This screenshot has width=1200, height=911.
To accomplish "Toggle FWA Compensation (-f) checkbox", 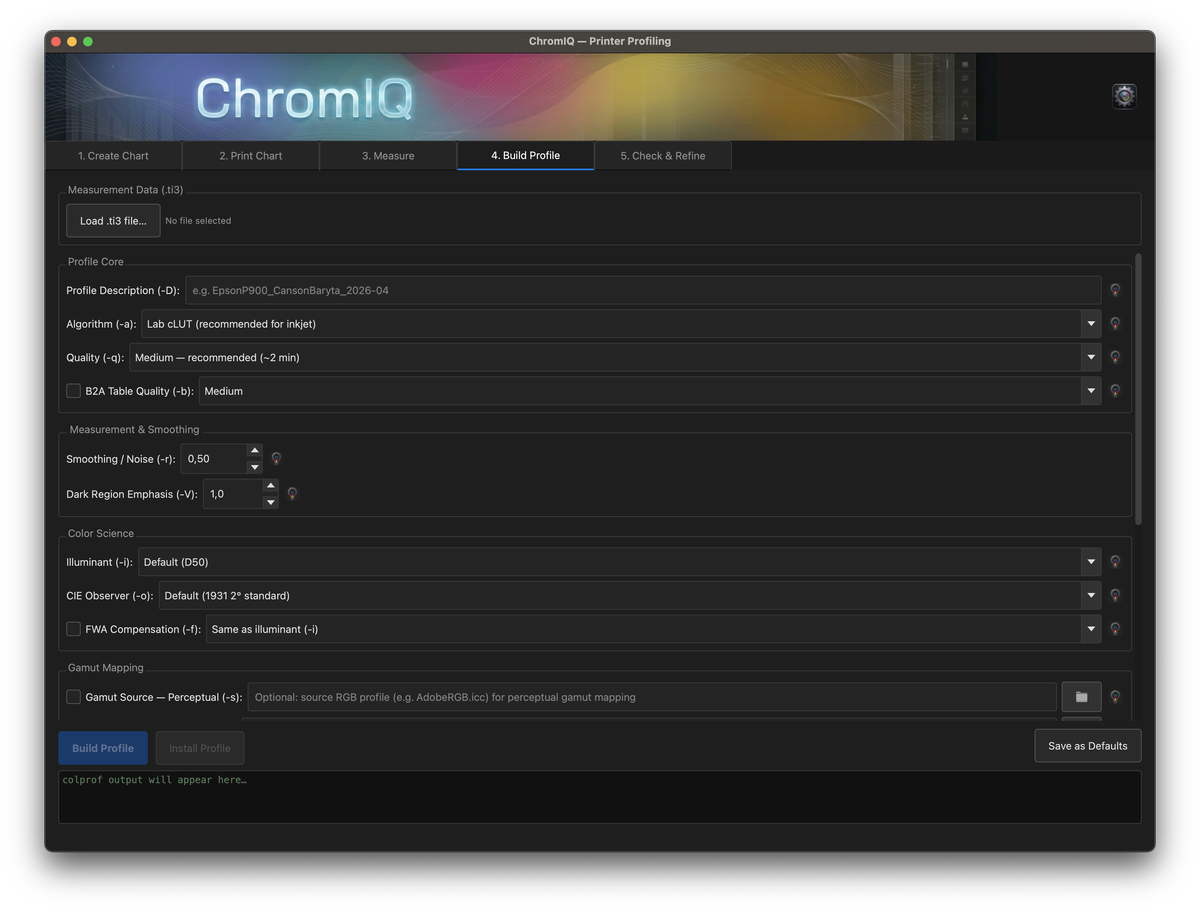I will 74,629.
